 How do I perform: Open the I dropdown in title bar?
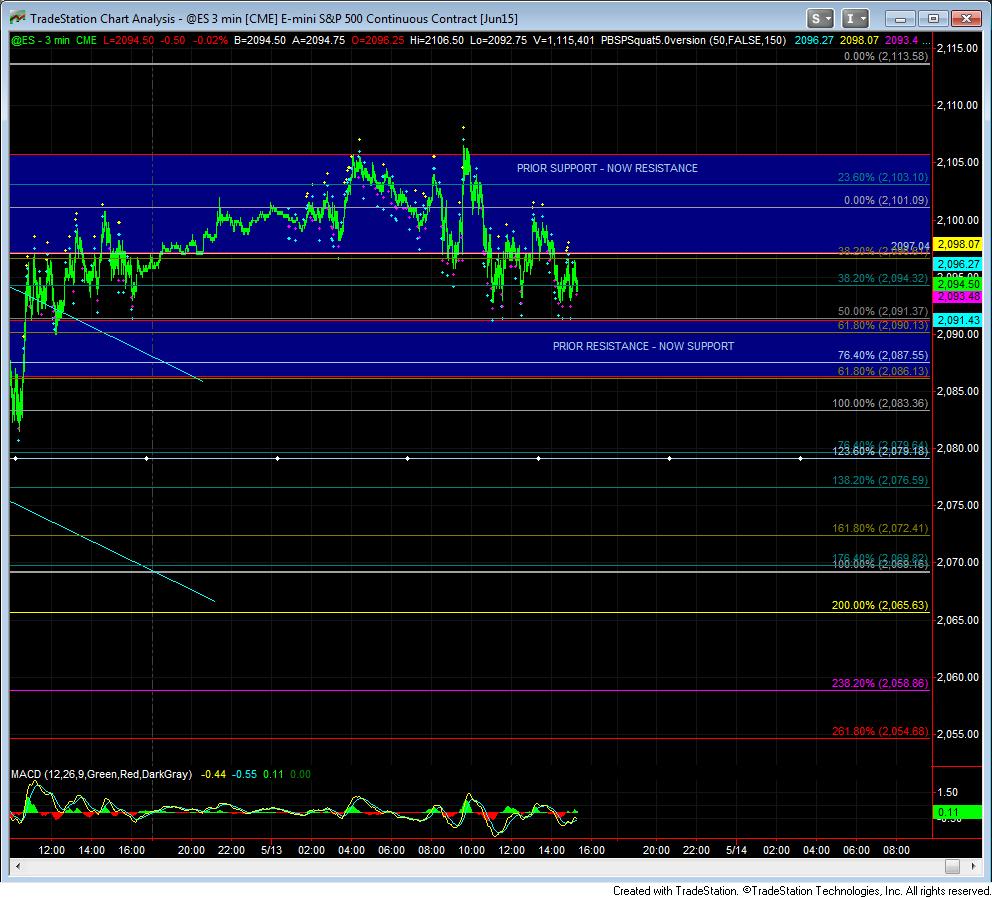855,18
